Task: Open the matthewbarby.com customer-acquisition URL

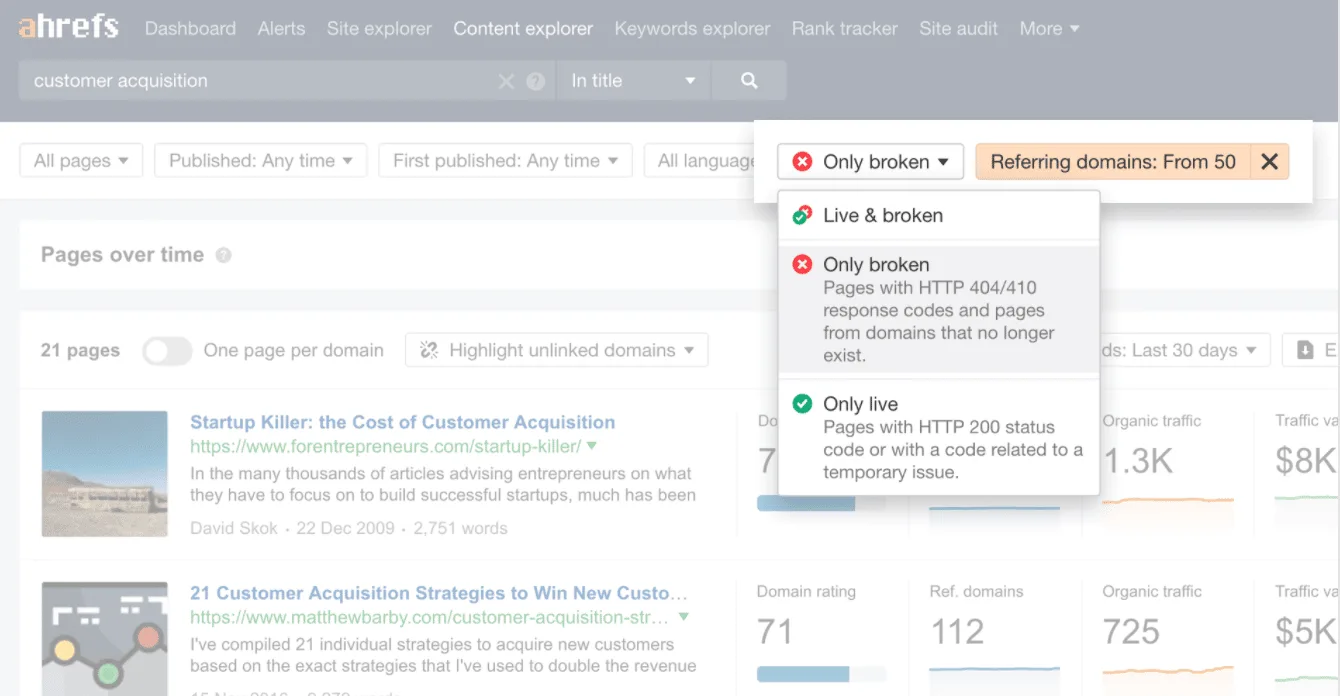Action: 431,618
